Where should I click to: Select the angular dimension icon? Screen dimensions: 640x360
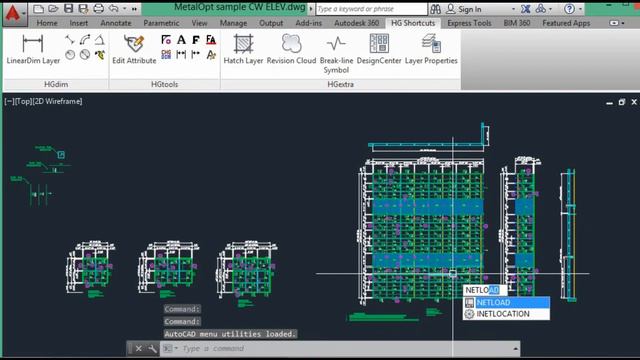(100, 40)
